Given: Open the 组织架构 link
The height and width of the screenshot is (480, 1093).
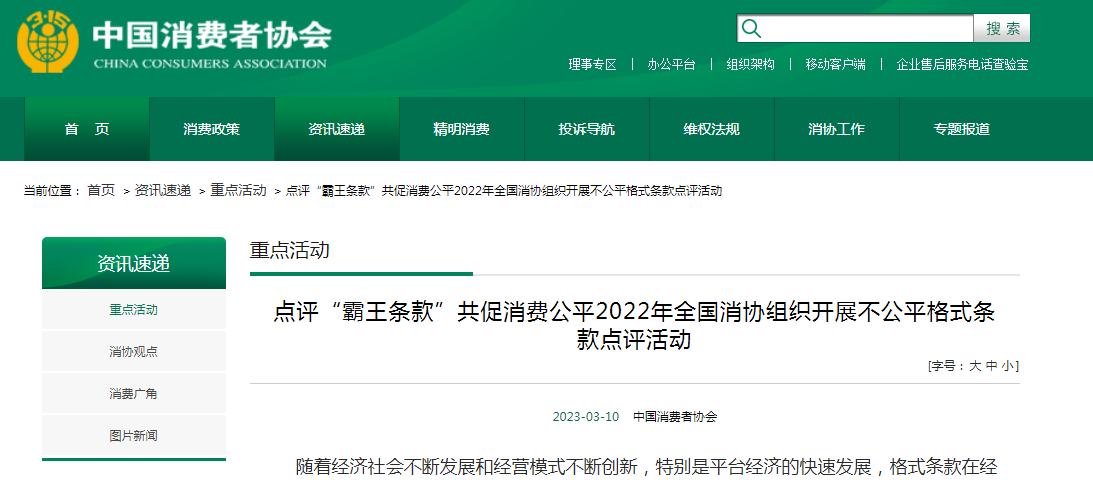Looking at the screenshot, I should coord(750,64).
